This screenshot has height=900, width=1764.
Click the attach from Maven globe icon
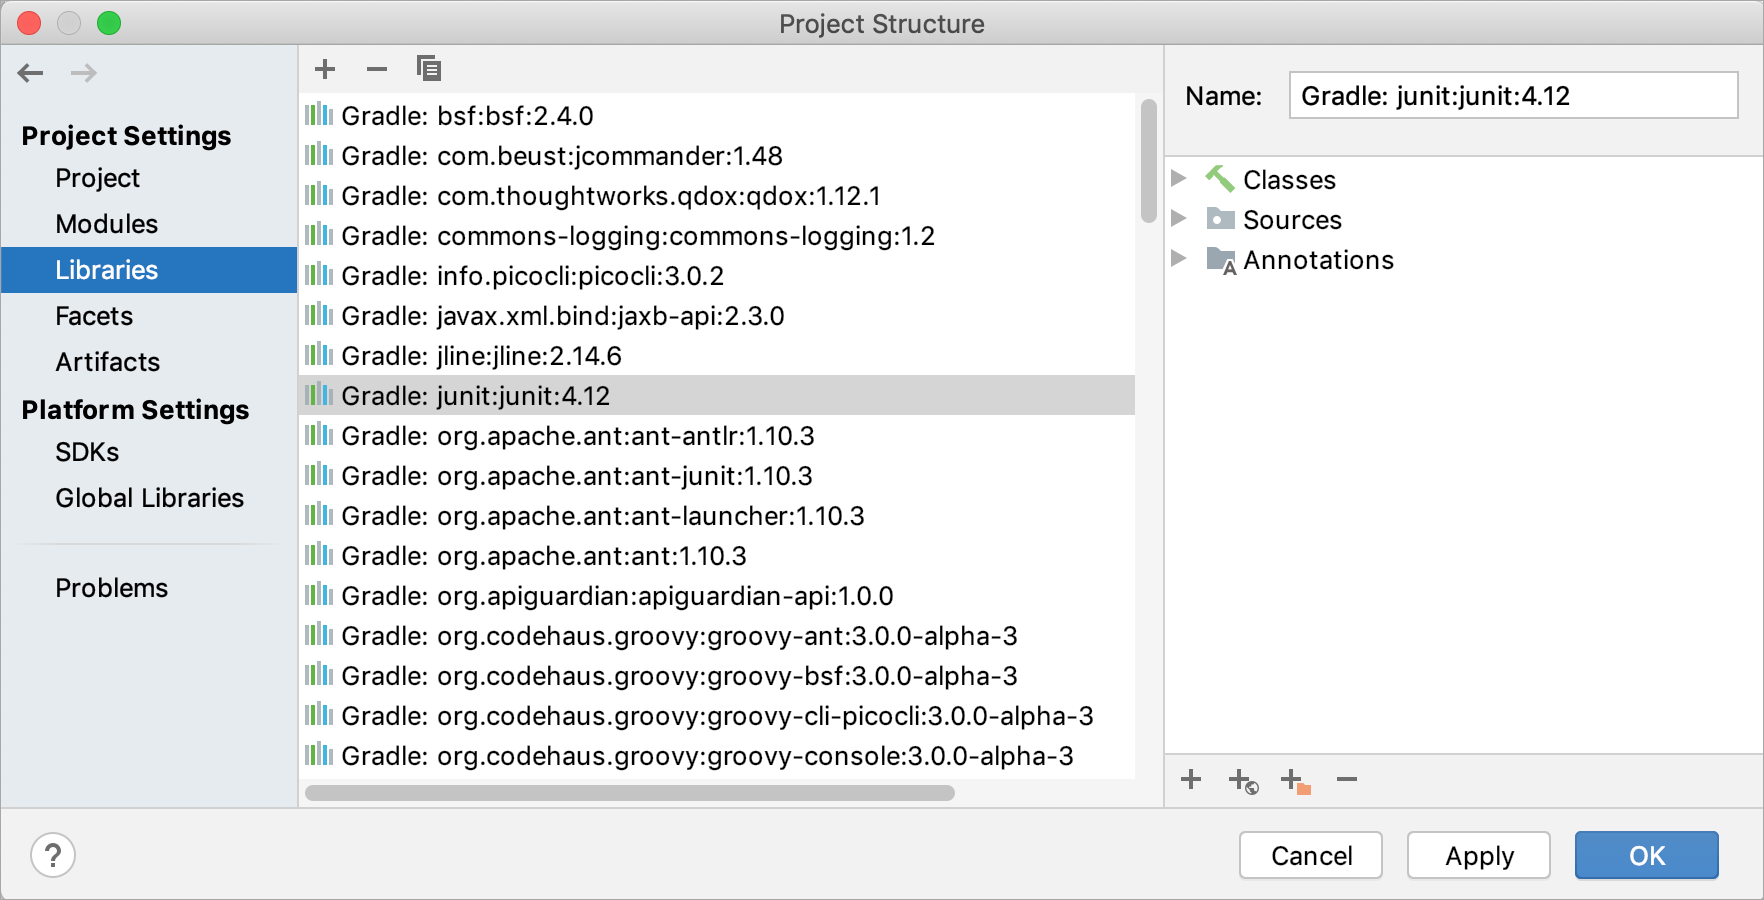1241,780
